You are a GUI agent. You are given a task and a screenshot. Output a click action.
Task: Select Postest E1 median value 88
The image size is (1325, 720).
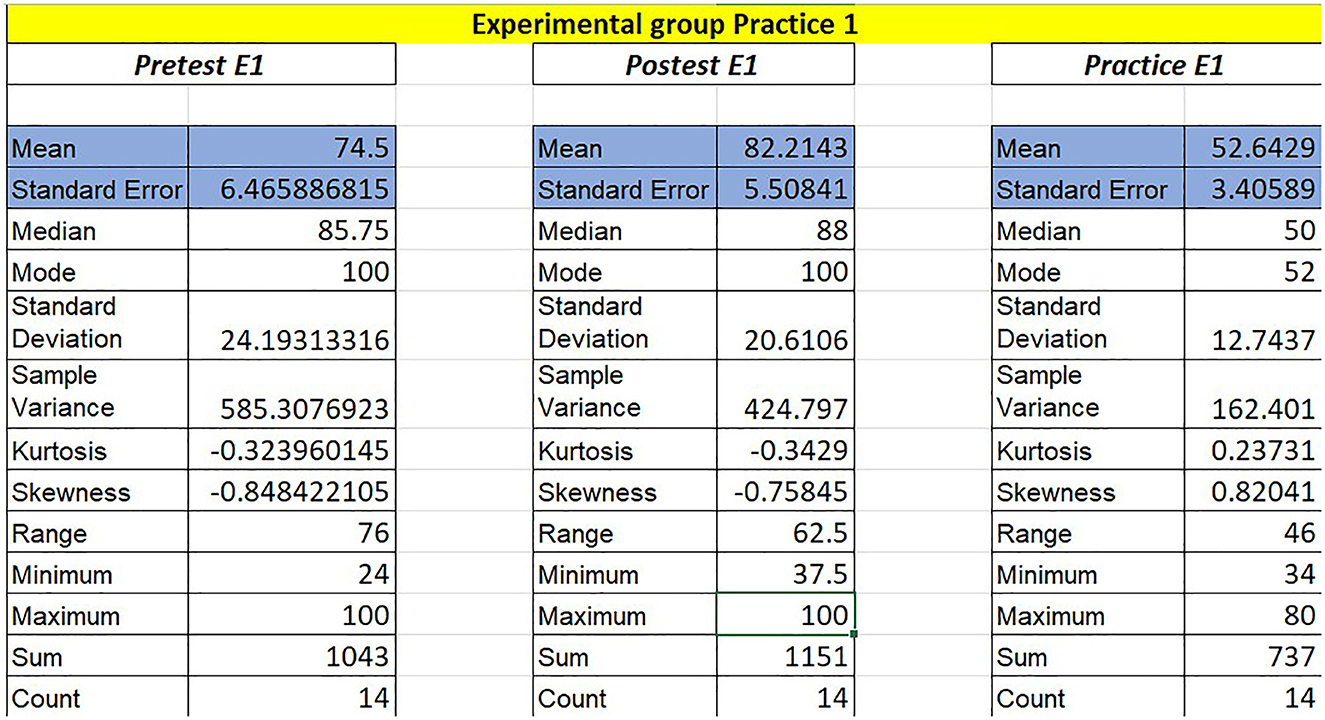pyautogui.click(x=785, y=231)
